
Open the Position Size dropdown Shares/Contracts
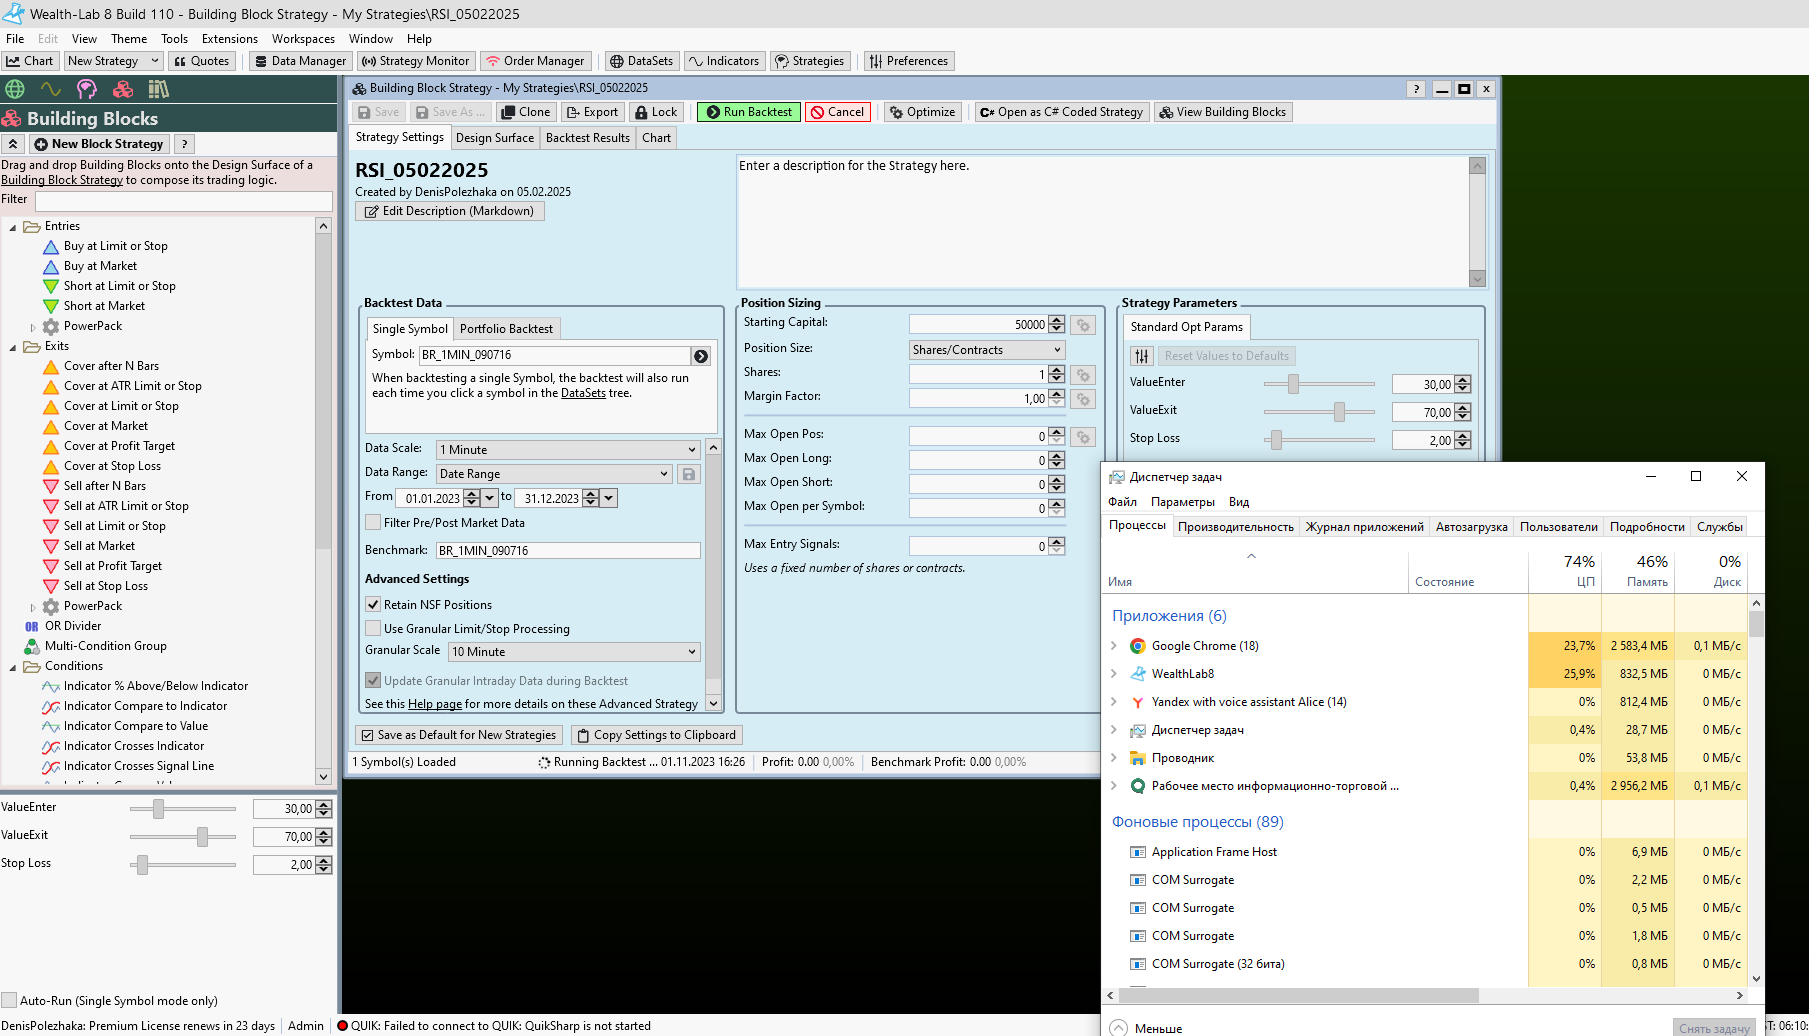click(987, 350)
